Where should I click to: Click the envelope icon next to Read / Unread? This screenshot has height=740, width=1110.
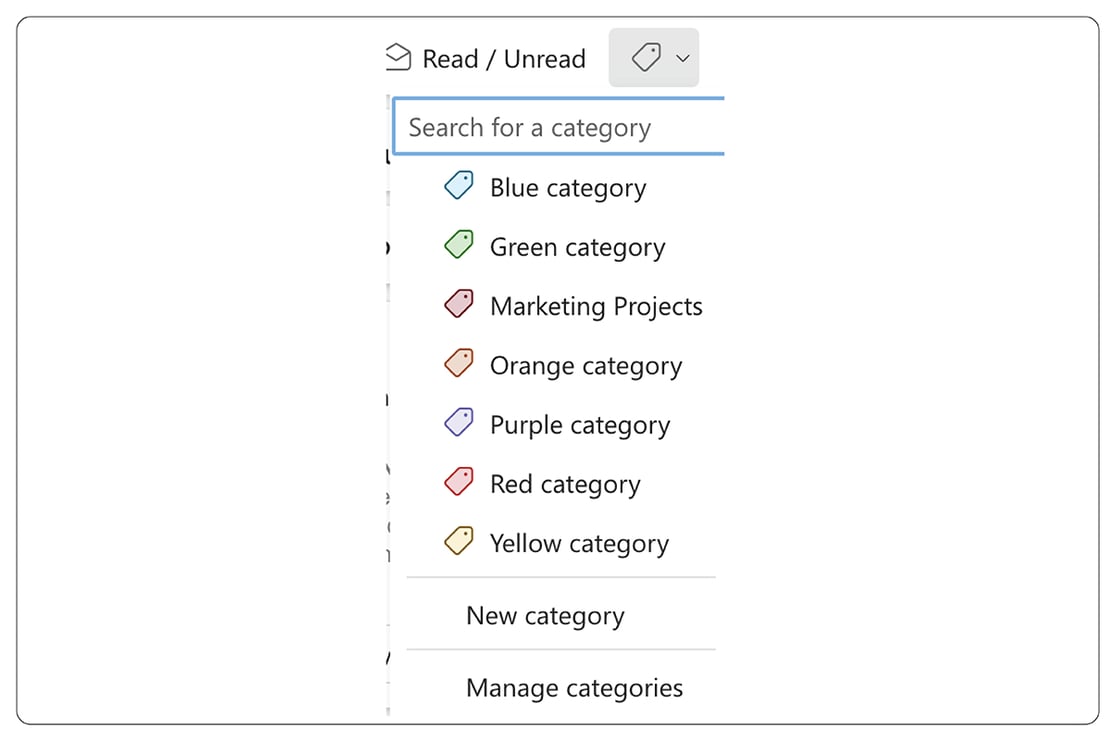[398, 57]
